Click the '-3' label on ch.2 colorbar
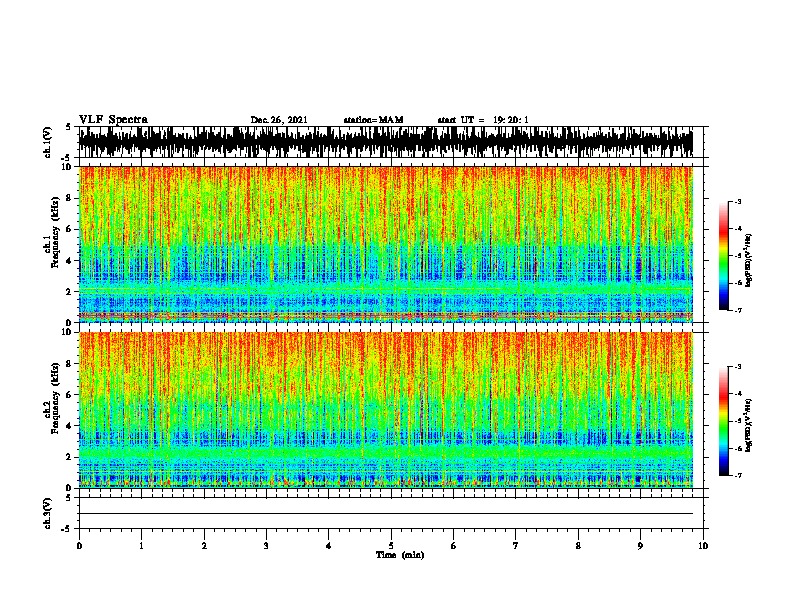 pyautogui.click(x=738, y=367)
